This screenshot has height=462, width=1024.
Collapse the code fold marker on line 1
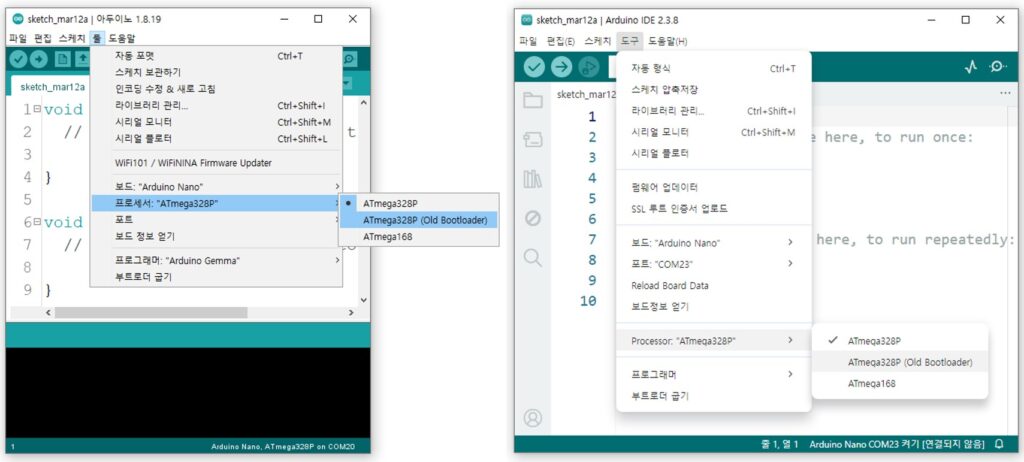(36, 108)
